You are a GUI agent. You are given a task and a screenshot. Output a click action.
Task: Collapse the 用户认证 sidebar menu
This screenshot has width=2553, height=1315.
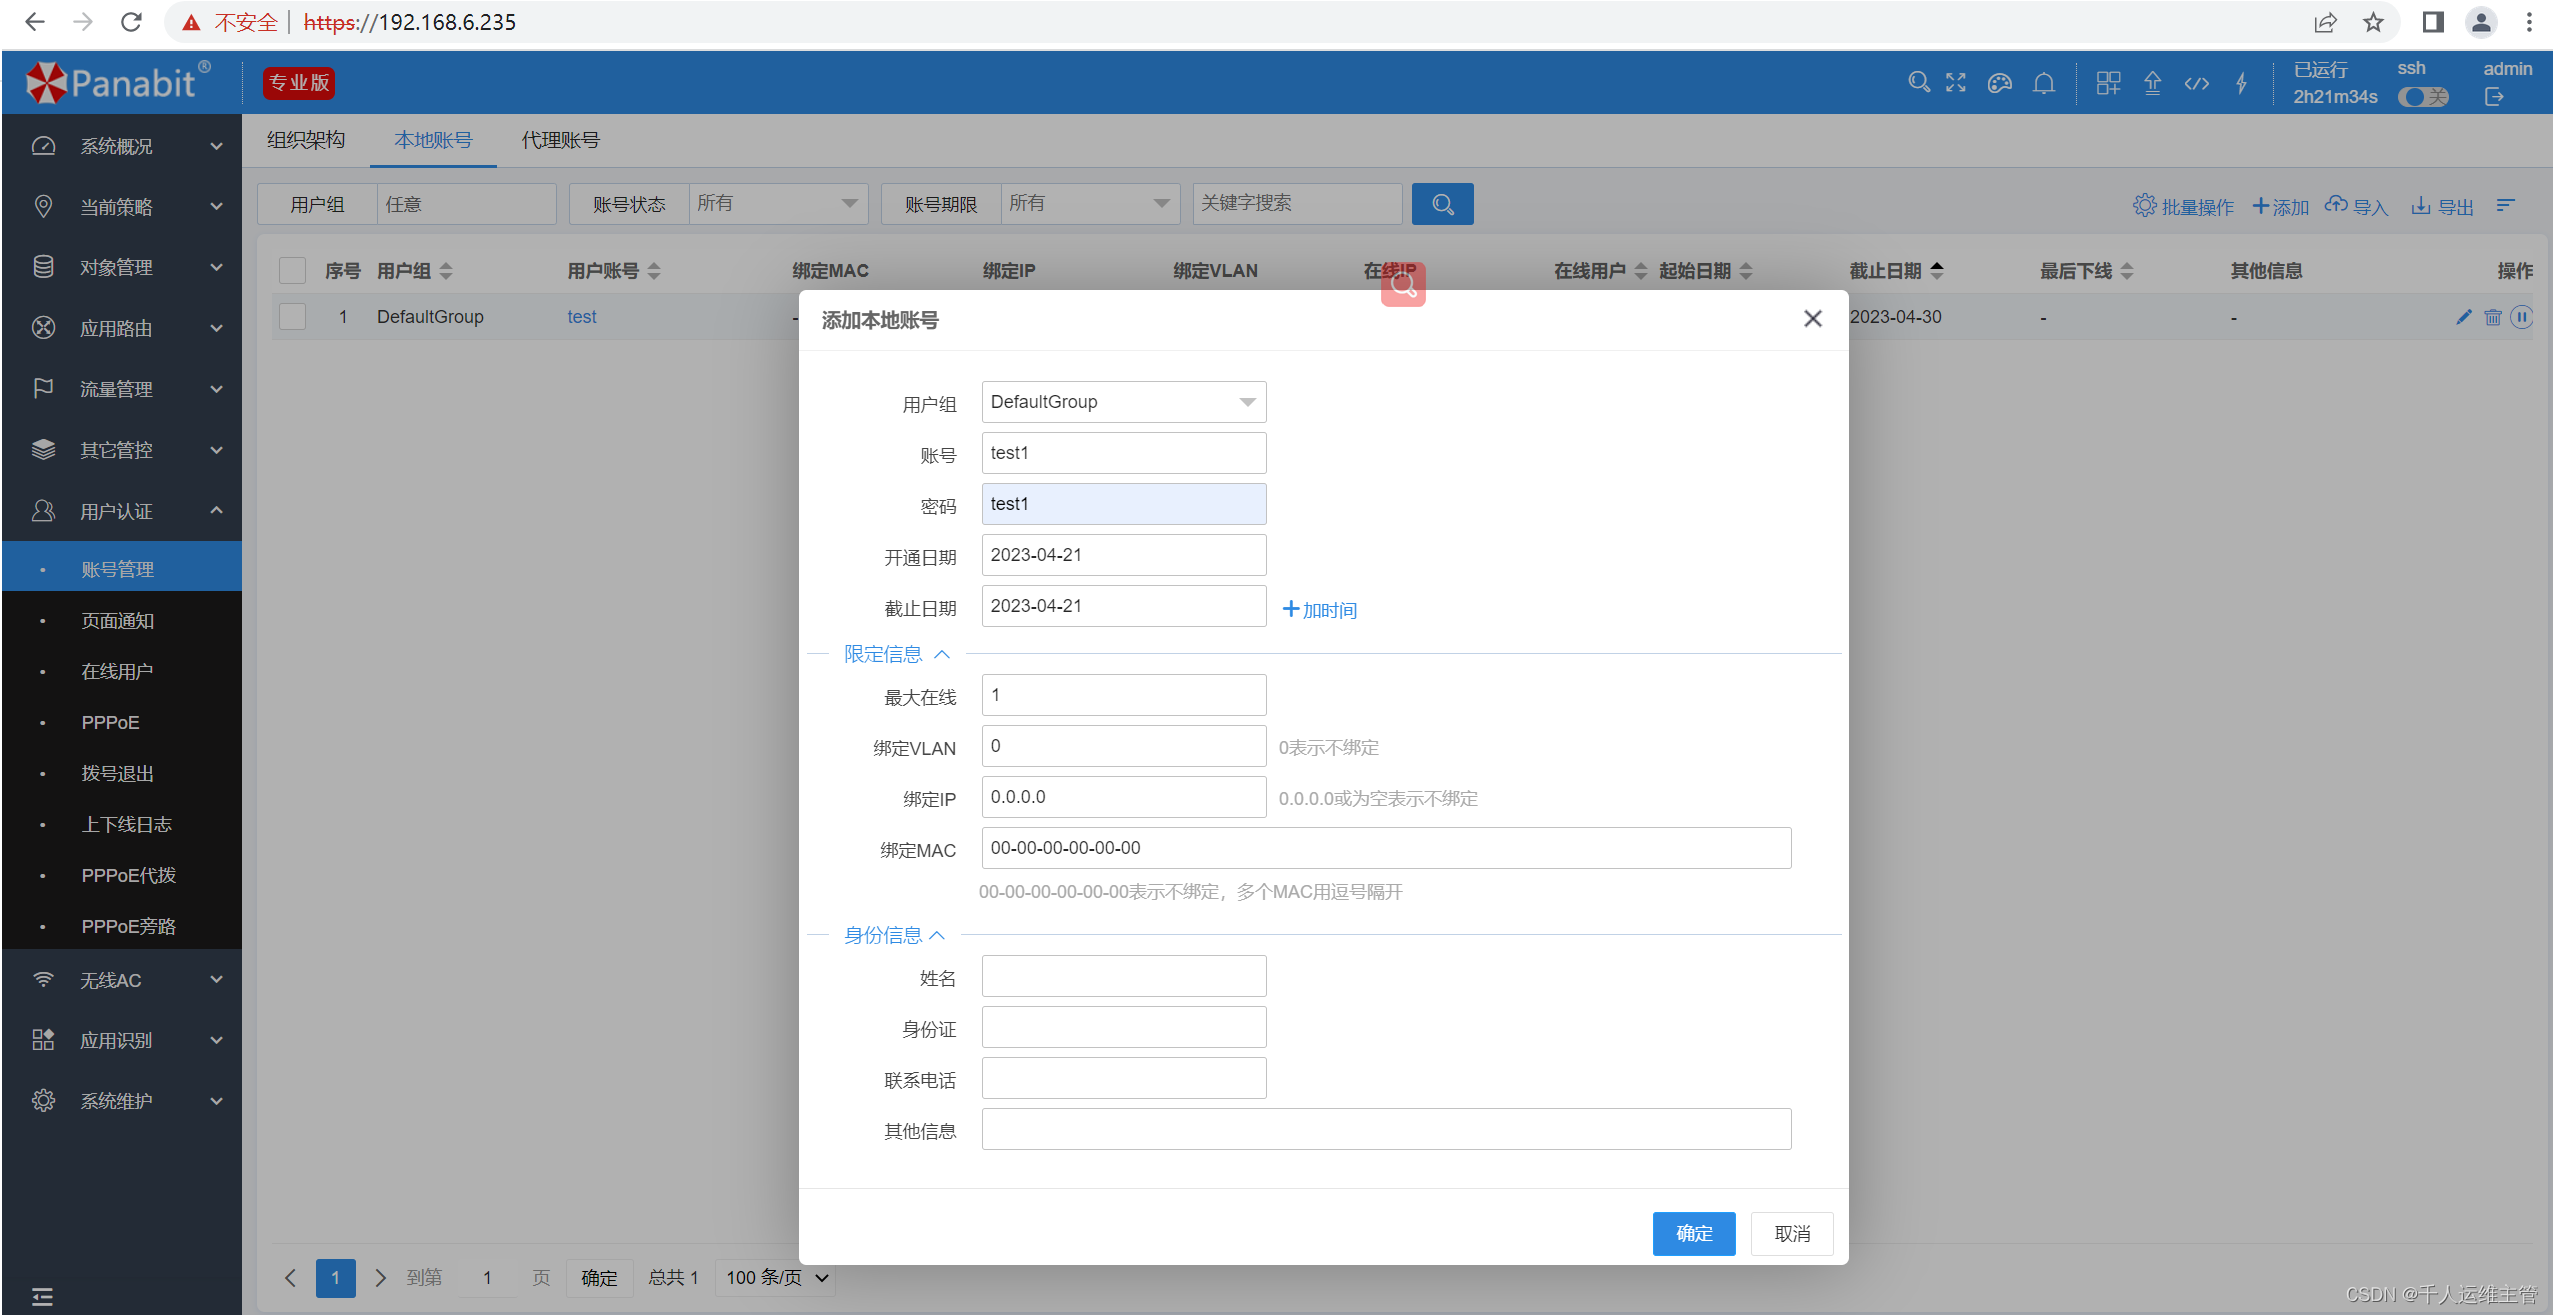tap(122, 511)
